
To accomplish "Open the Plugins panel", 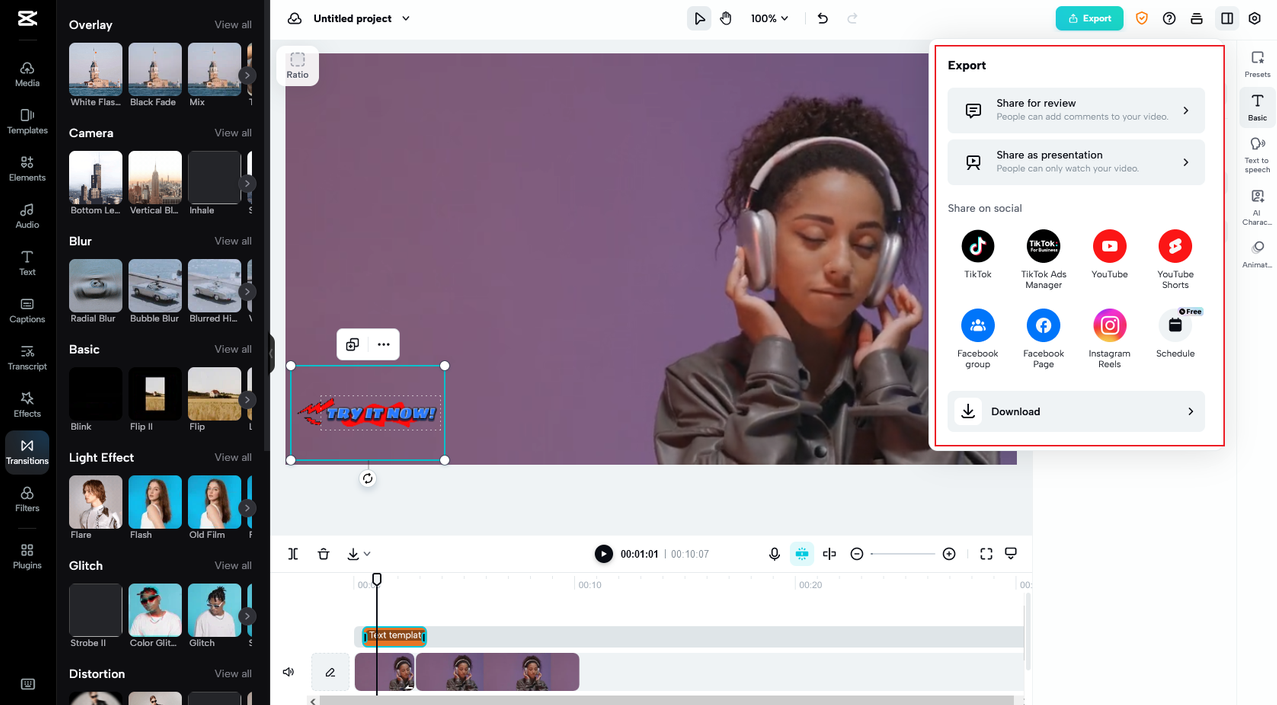I will [27, 556].
